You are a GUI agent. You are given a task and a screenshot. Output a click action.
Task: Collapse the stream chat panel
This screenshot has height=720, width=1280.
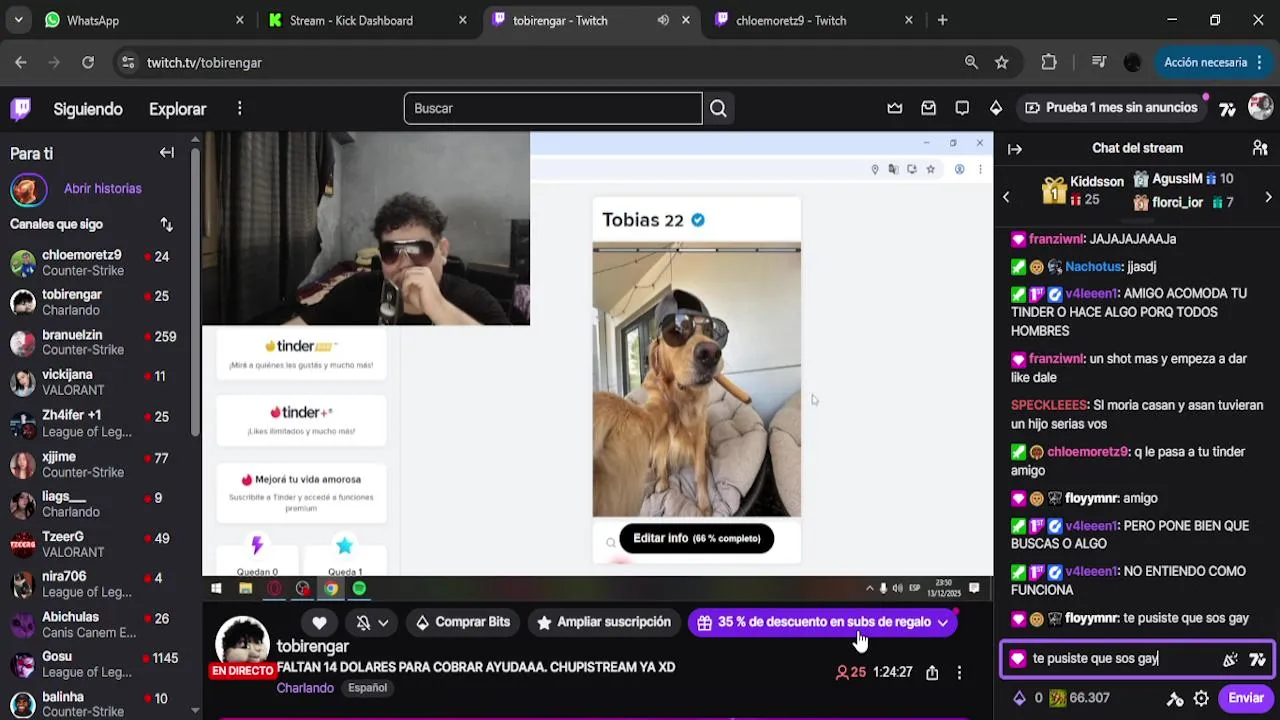(x=1015, y=149)
